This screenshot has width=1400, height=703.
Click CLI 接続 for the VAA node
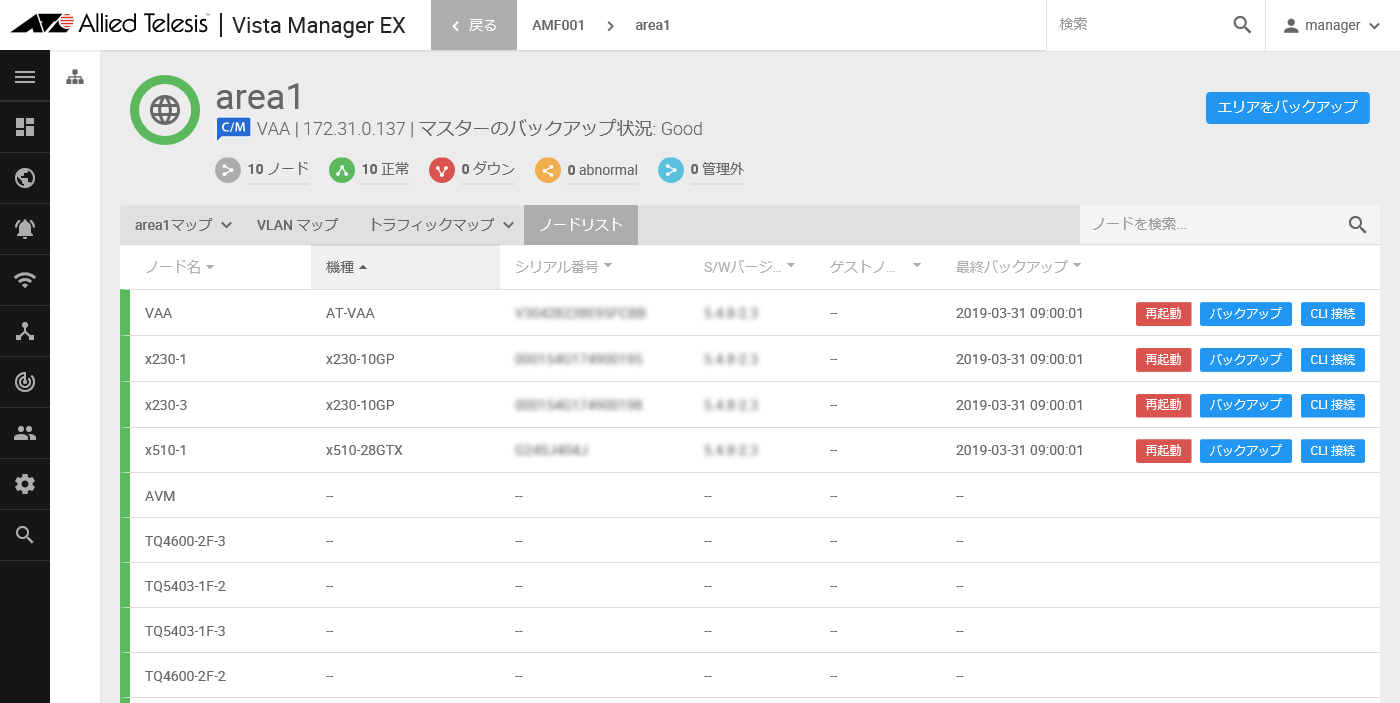coord(1333,314)
